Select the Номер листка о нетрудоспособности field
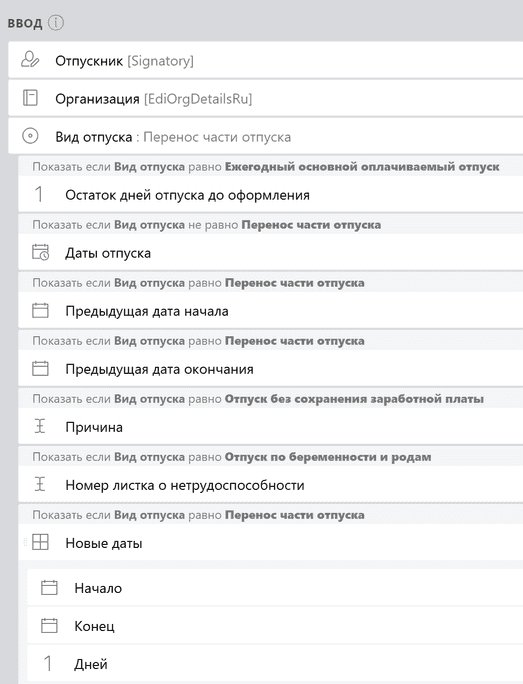 [270, 484]
